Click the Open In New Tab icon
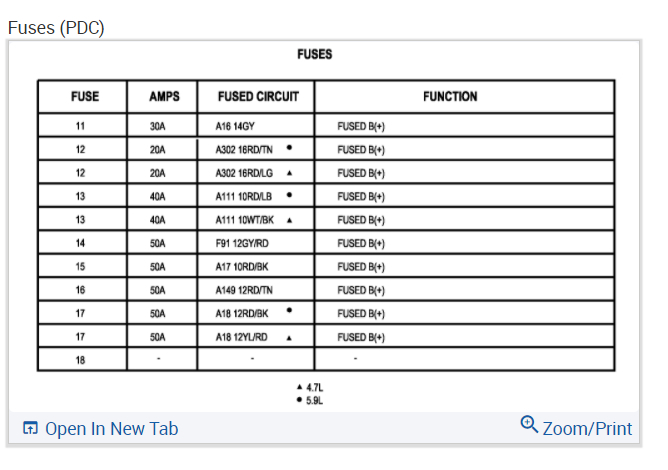The width and height of the screenshot is (668, 470). [x=30, y=429]
